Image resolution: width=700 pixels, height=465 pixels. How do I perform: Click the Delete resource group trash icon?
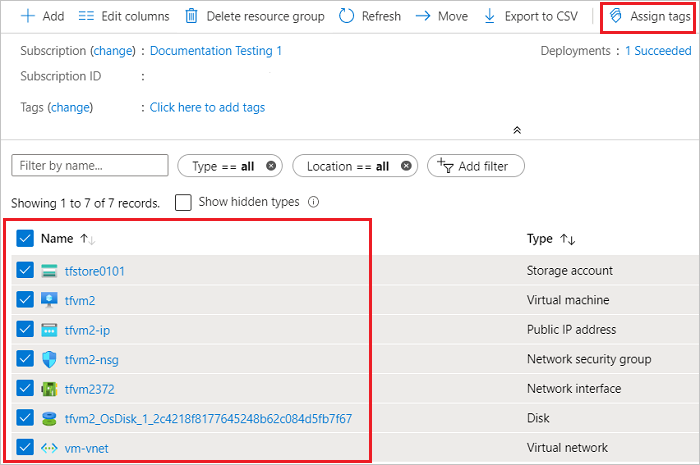[191, 16]
